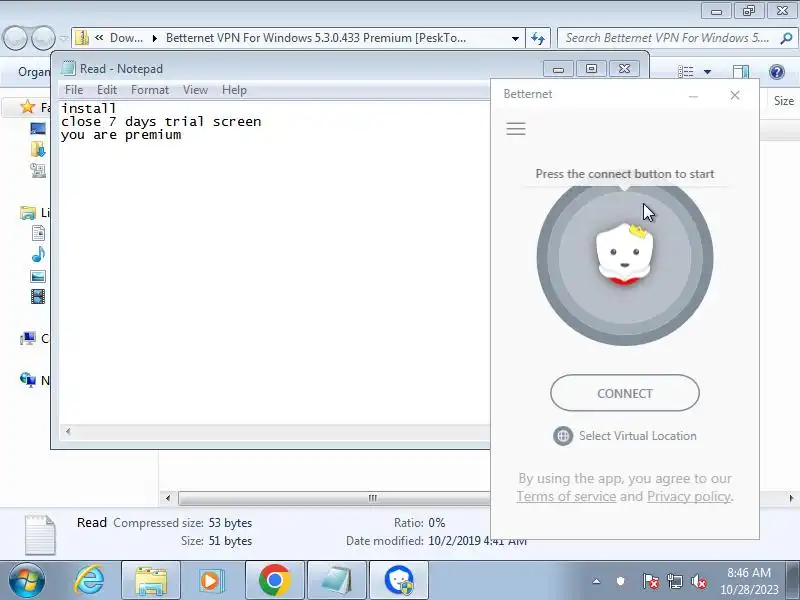Viewport: 800px width, 600px height.
Task: Click the CONNECT button in Betternet
Action: click(x=624, y=393)
